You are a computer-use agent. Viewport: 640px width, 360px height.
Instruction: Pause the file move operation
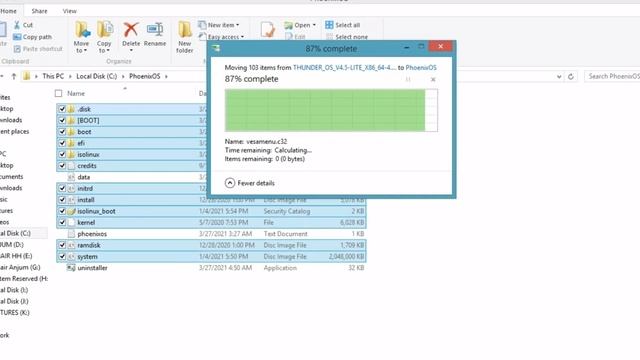pyautogui.click(x=408, y=79)
